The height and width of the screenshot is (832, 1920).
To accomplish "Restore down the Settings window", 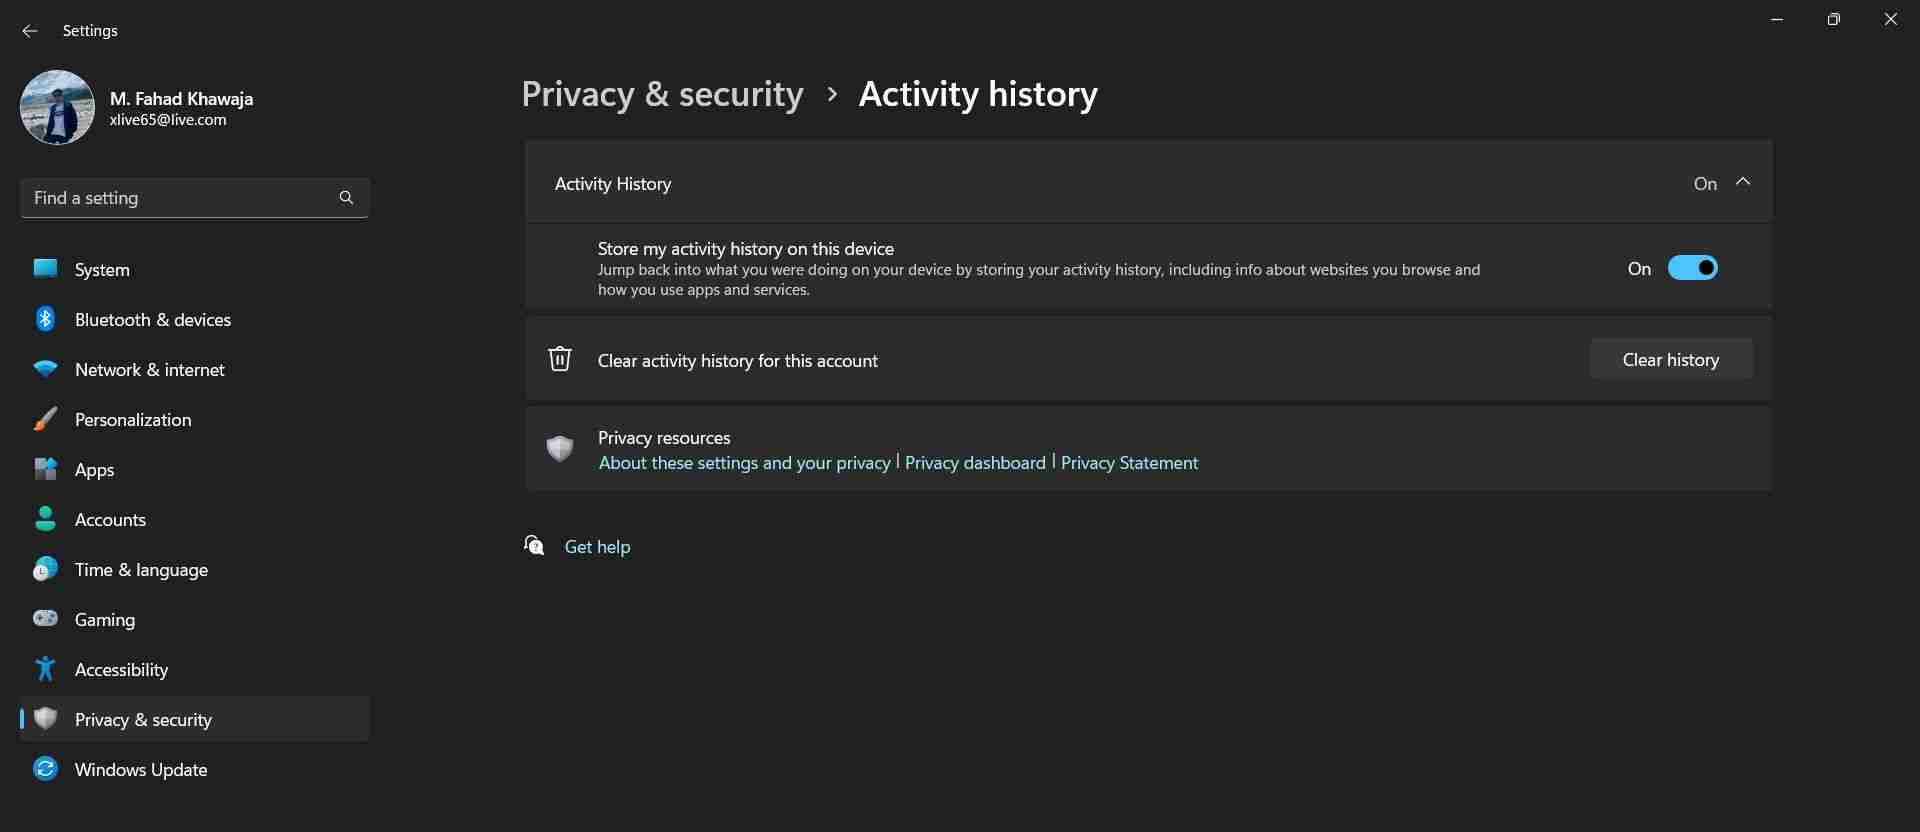I will 1833,20.
